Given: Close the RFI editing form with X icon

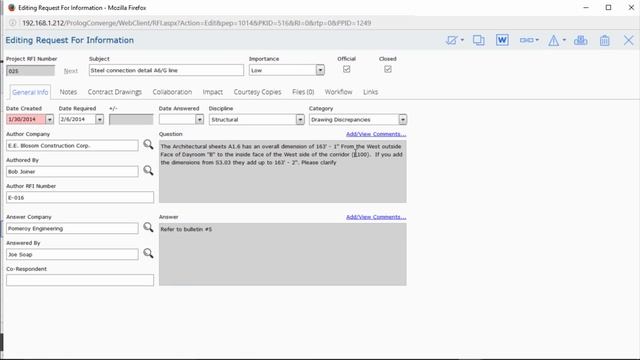Looking at the screenshot, I should tap(629, 40).
